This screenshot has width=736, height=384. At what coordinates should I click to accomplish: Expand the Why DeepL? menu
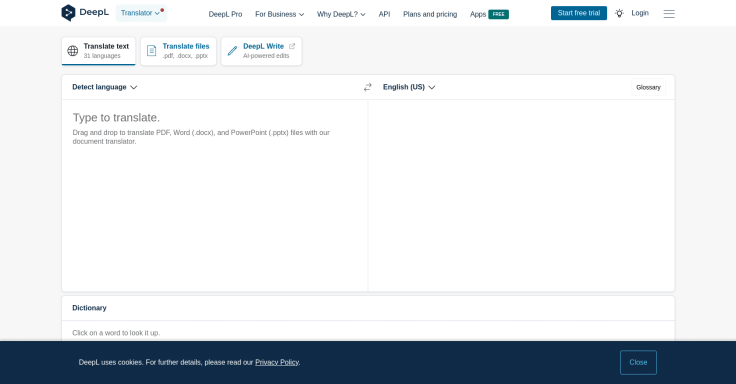pos(341,14)
